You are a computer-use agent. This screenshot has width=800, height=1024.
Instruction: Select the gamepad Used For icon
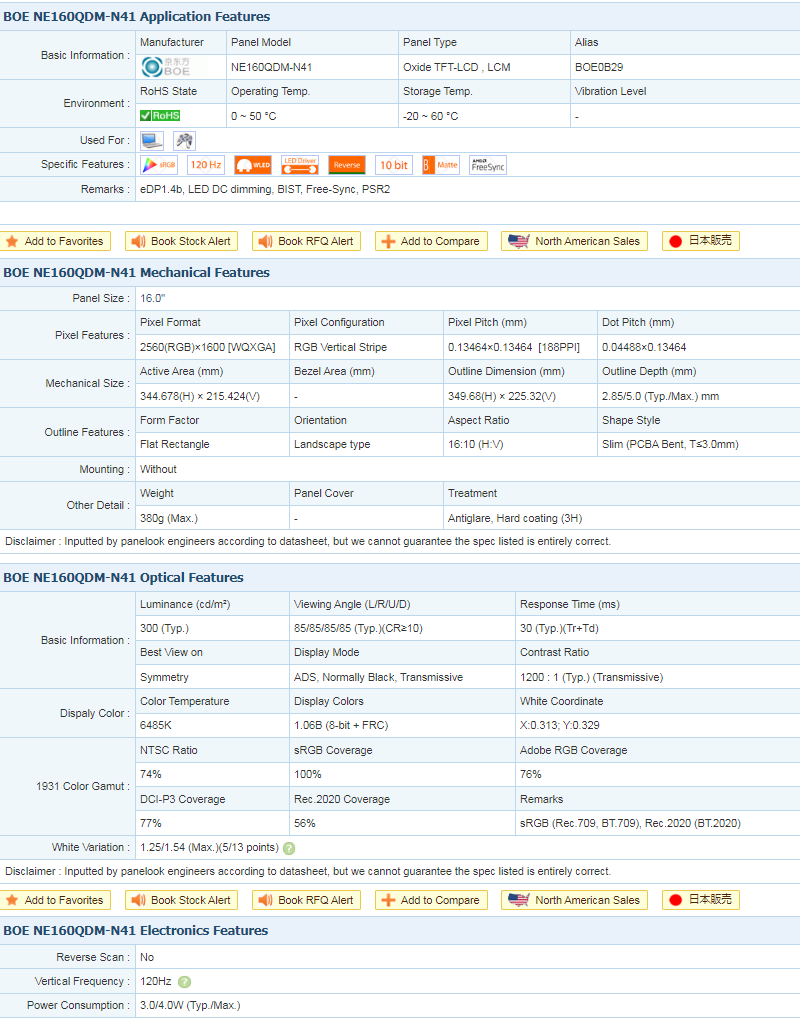184,140
